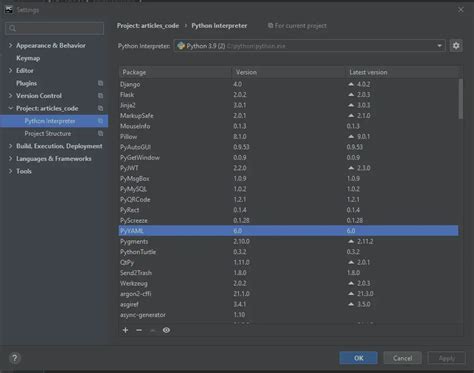This screenshot has height=373, width=474.
Task: Click upgrade arrow next to PyJWT 2.3.0
Action: [351, 168]
